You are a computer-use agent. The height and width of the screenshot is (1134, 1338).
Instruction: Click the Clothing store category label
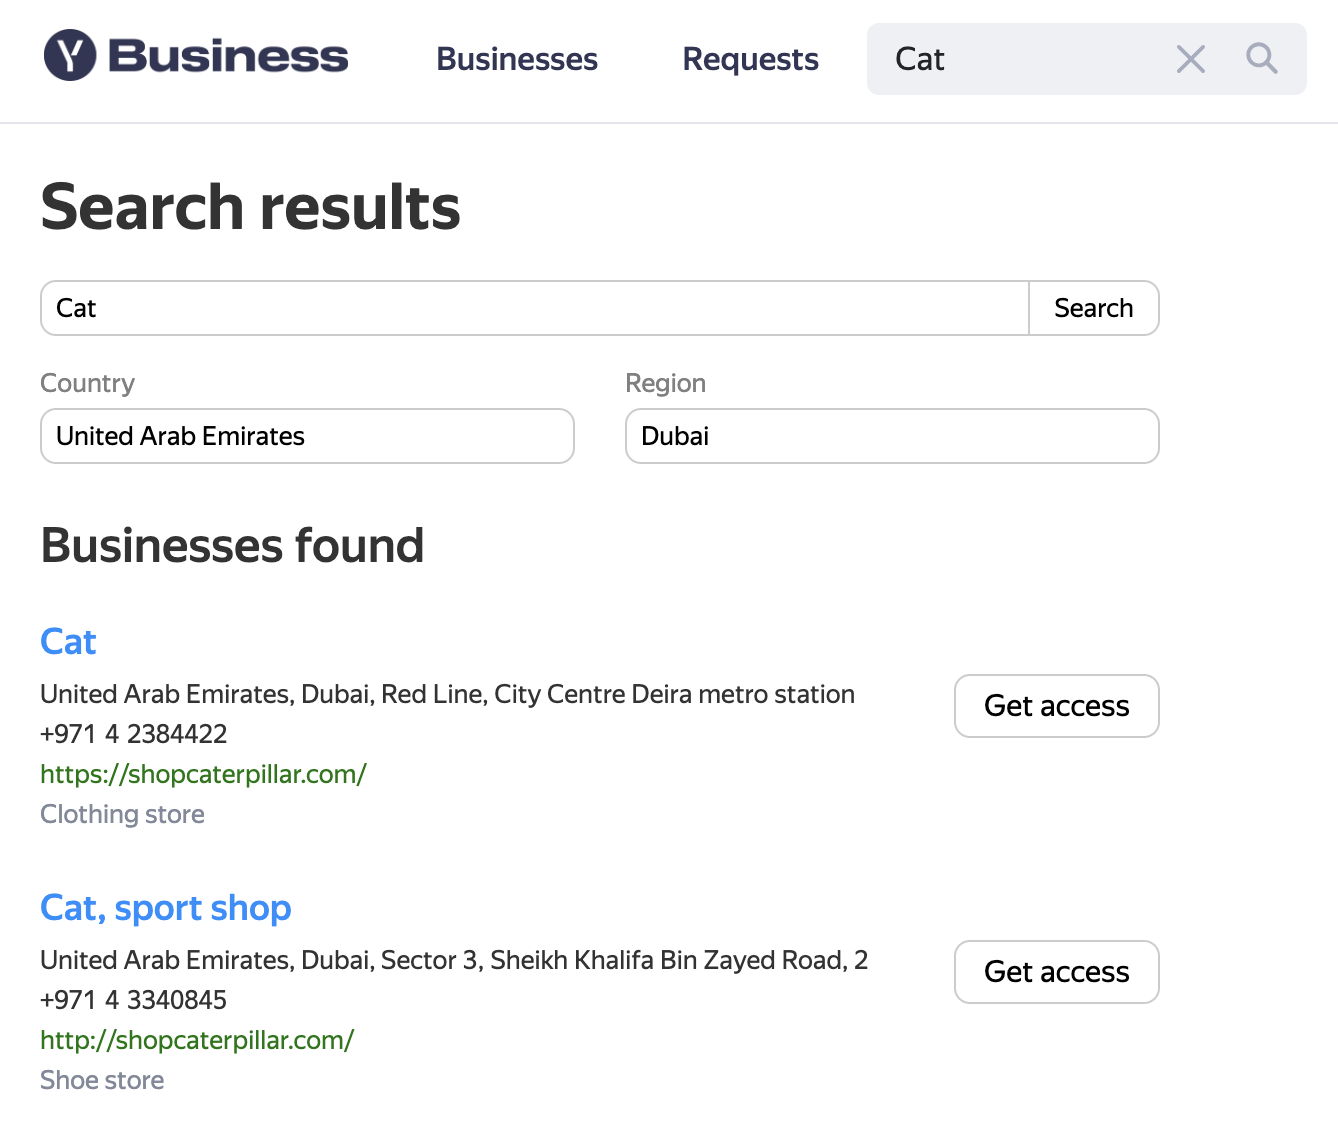(122, 814)
